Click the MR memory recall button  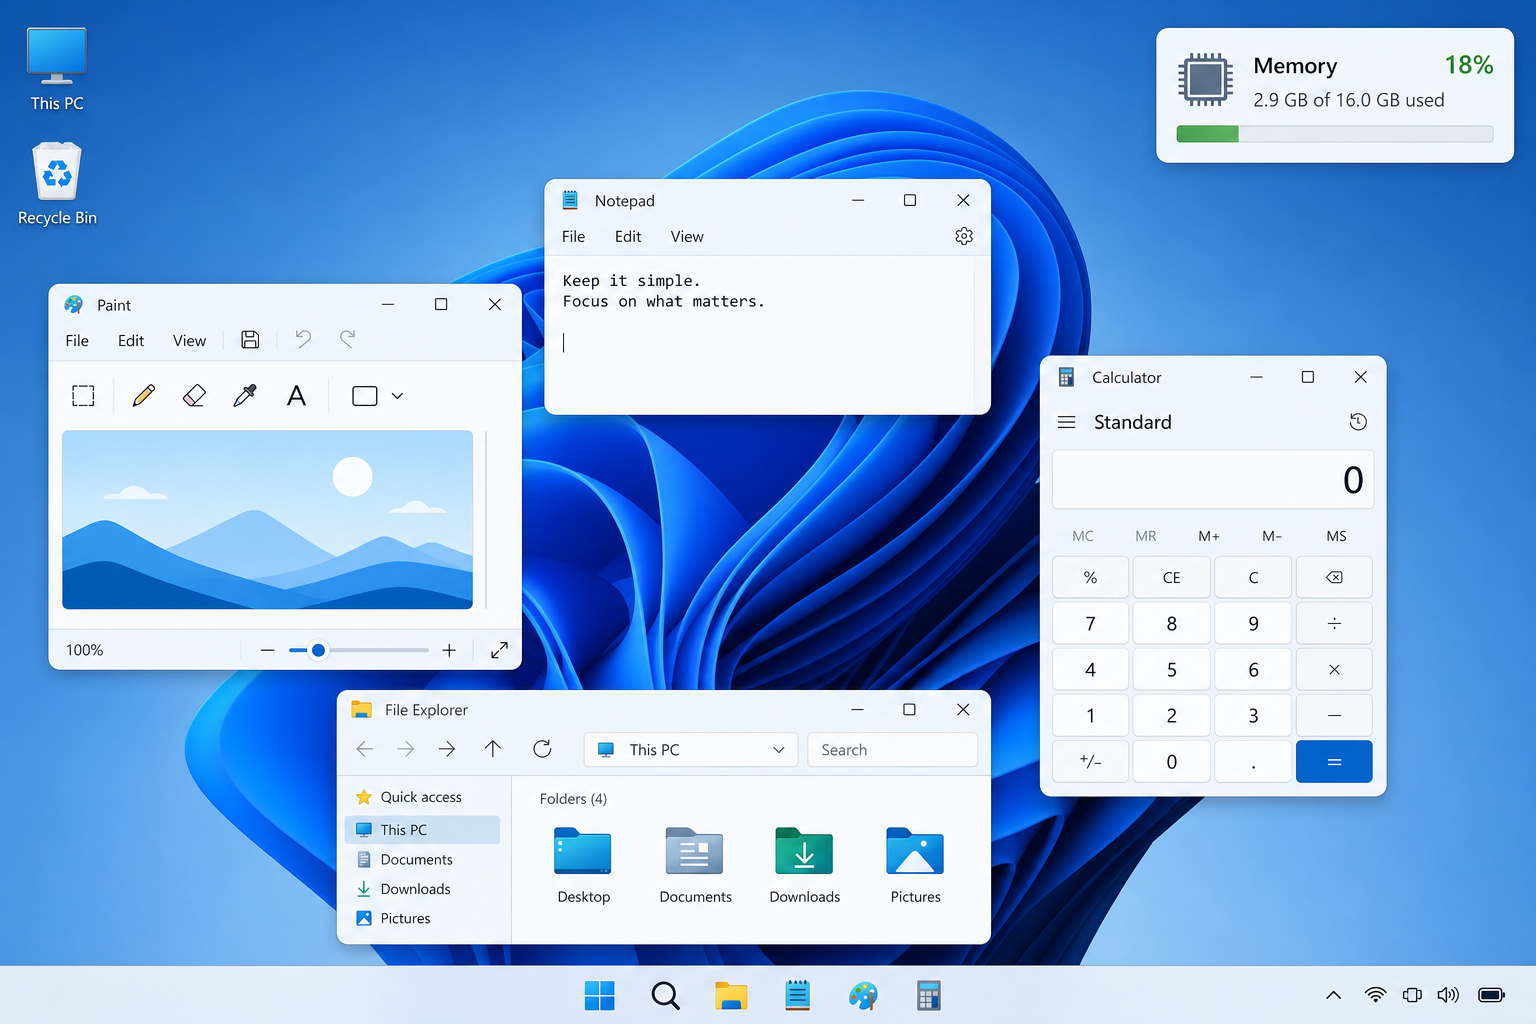[1146, 536]
